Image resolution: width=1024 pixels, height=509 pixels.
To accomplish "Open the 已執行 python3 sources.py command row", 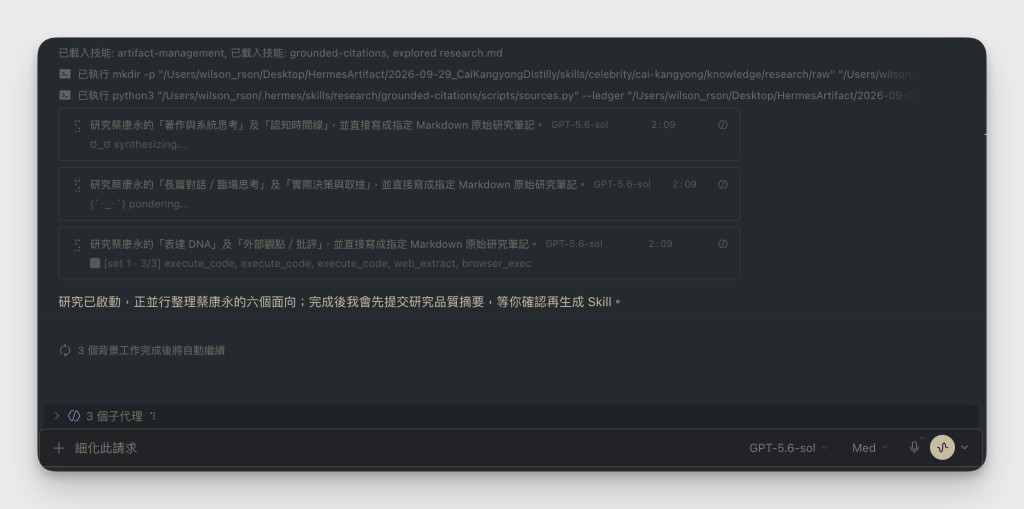I will click(x=490, y=95).
